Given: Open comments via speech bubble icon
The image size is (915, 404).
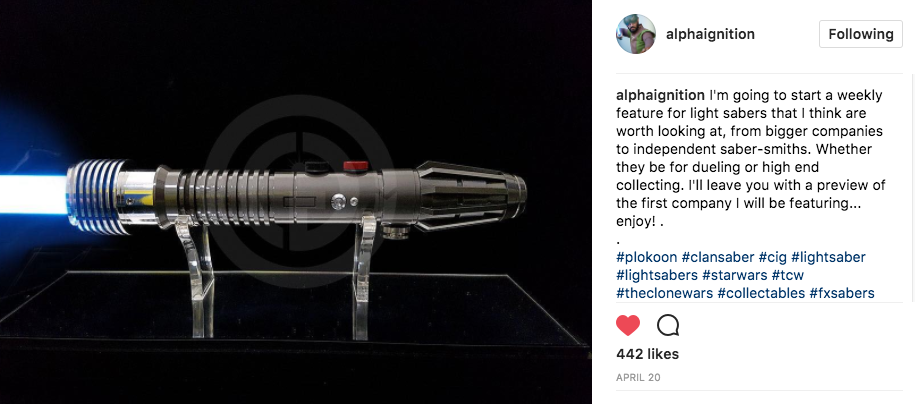Looking at the screenshot, I should click(x=668, y=325).
